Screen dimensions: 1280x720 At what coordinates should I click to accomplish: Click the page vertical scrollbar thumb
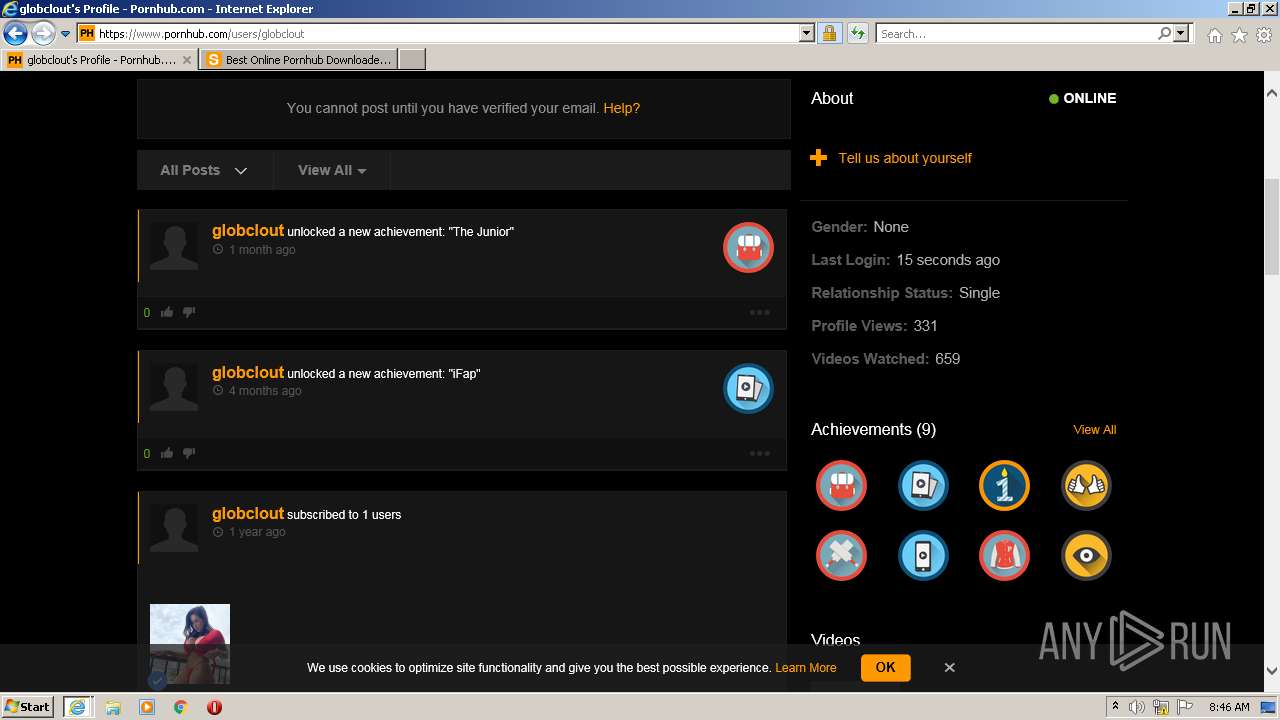click(1272, 226)
